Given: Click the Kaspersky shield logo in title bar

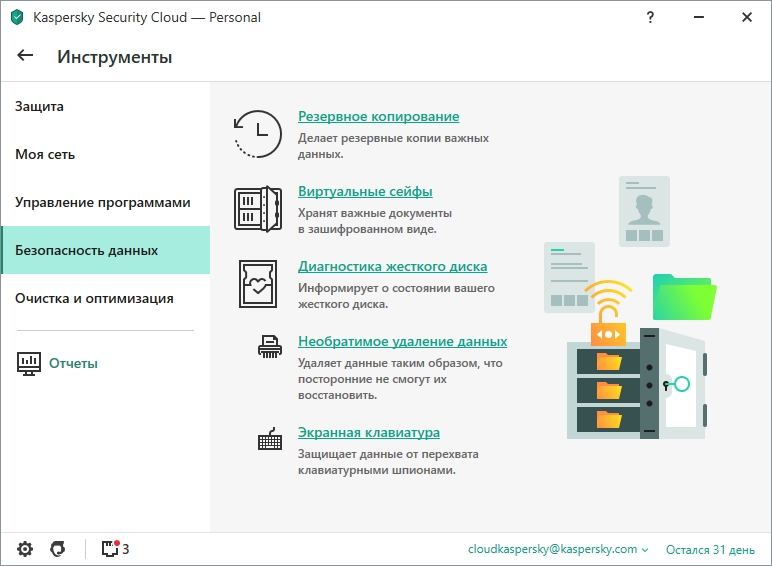Looking at the screenshot, I should point(17,17).
